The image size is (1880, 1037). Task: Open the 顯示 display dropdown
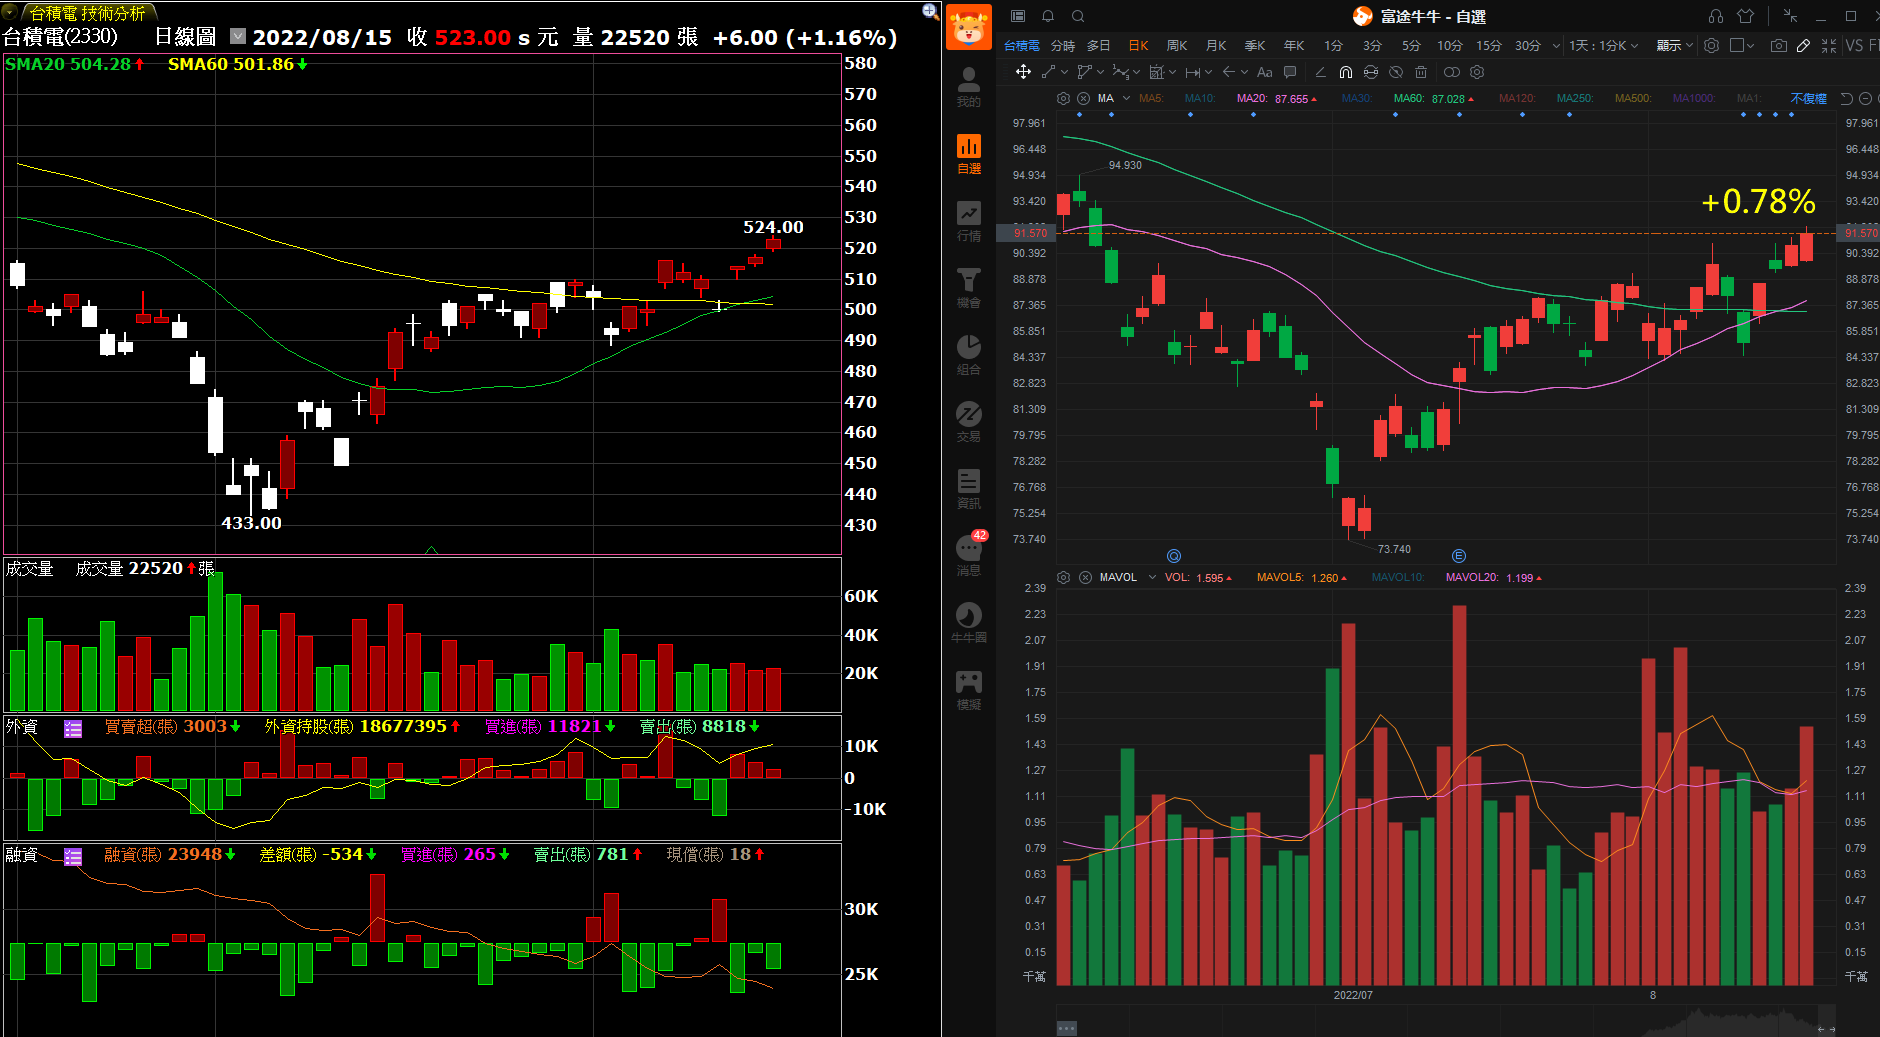1675,46
